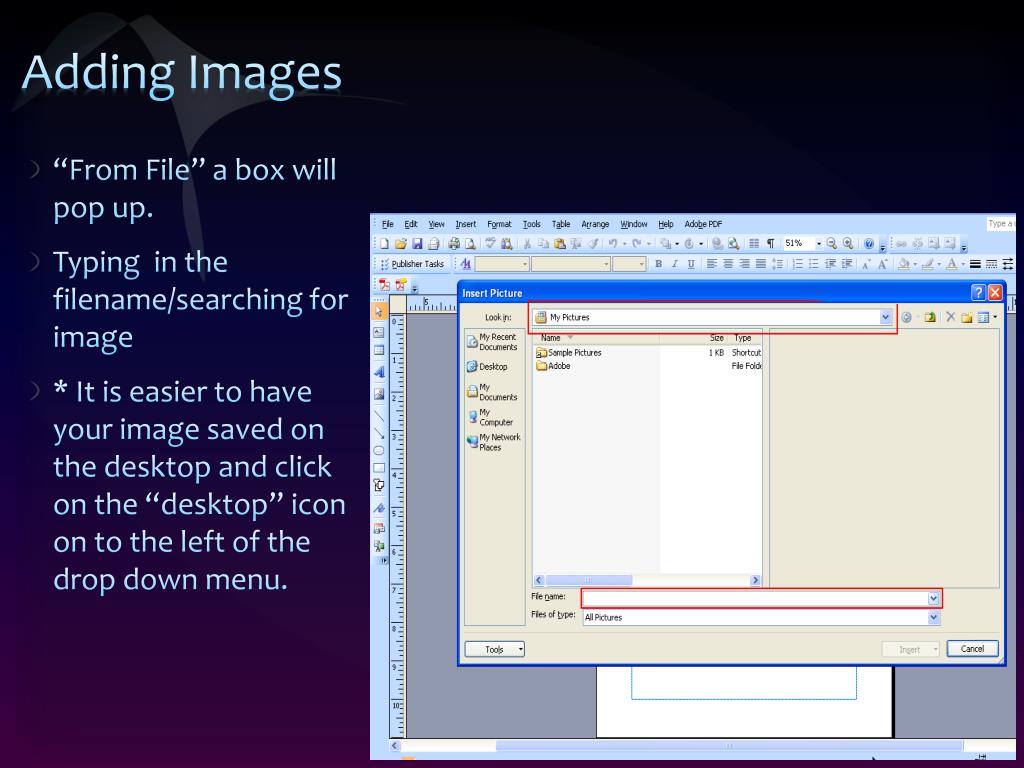Viewport: 1024px width, 768px height.
Task: Open the Adobe PDF menu
Action: point(703,224)
